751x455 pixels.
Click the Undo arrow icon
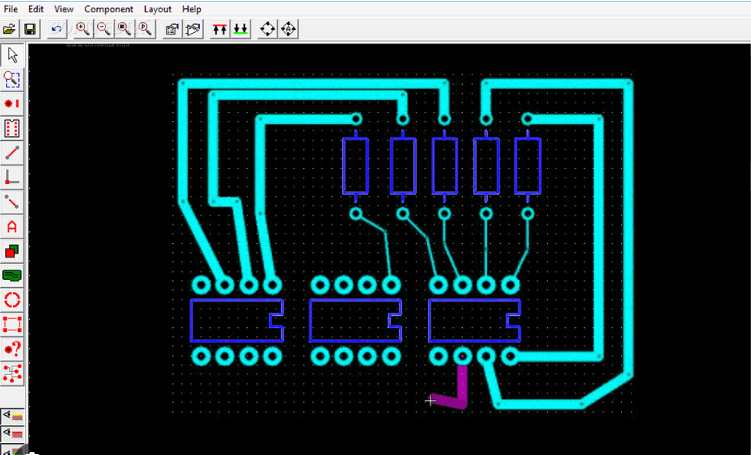pos(57,29)
